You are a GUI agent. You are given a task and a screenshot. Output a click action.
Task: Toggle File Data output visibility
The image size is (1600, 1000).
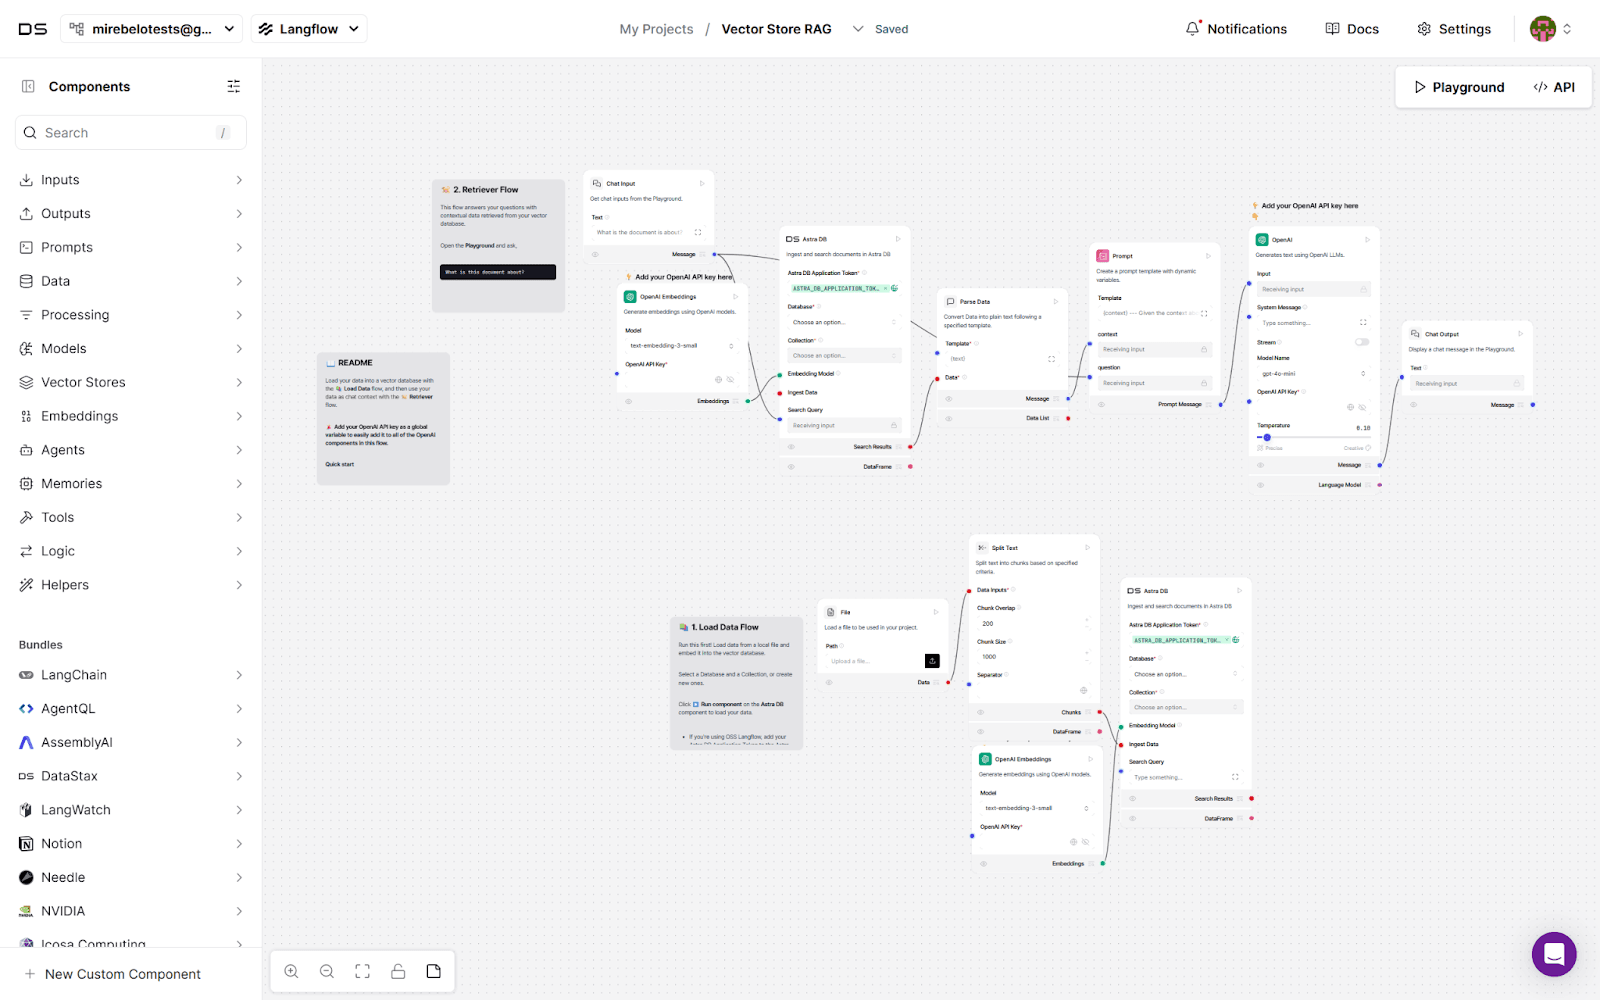click(x=829, y=683)
